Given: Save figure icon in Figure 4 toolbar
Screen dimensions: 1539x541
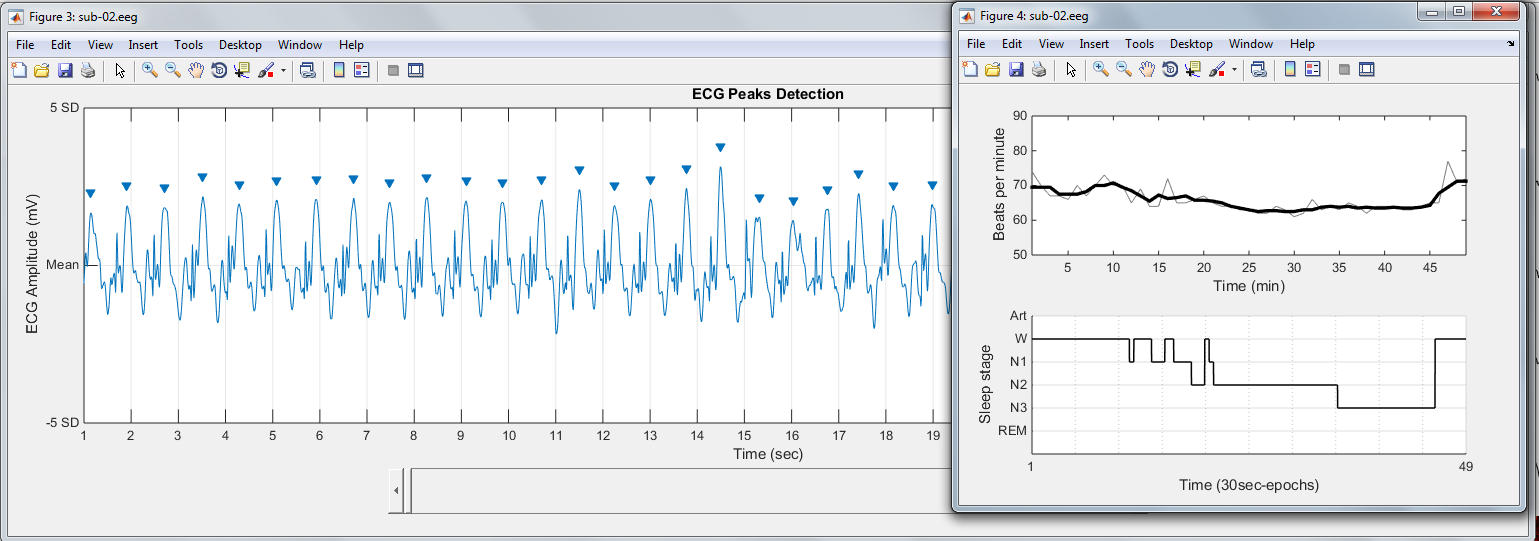Looking at the screenshot, I should (1016, 69).
